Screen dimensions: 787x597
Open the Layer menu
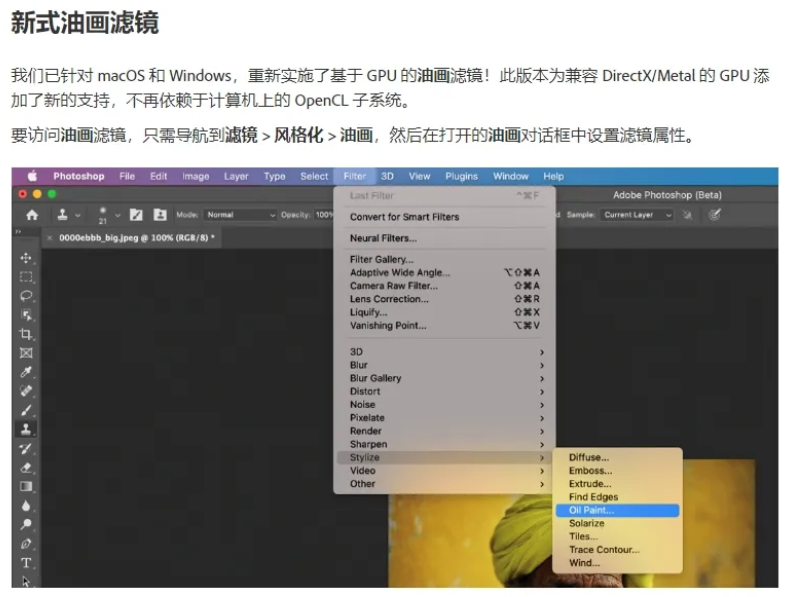pos(236,176)
